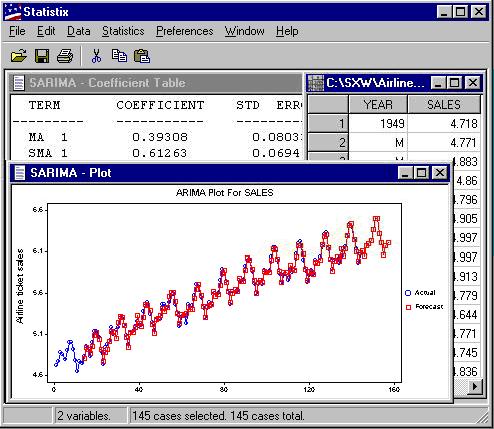Click the Cut scissors icon
494x429 pixels.
[x=96, y=56]
